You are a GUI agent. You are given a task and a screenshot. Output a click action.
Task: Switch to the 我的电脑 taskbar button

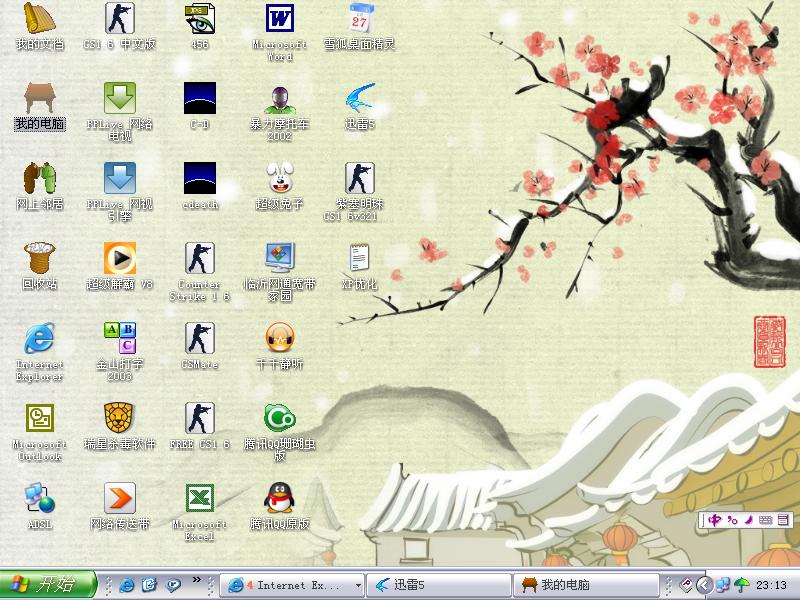pyautogui.click(x=586, y=585)
